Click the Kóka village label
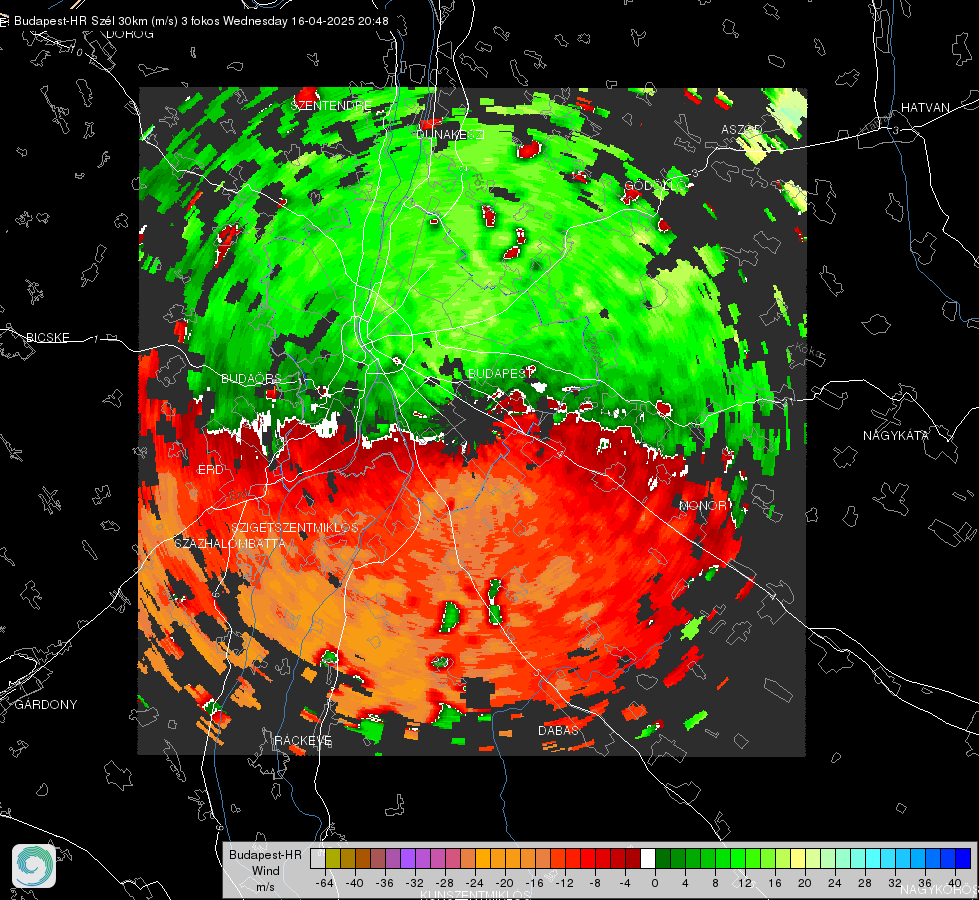979x900 pixels. tap(809, 350)
